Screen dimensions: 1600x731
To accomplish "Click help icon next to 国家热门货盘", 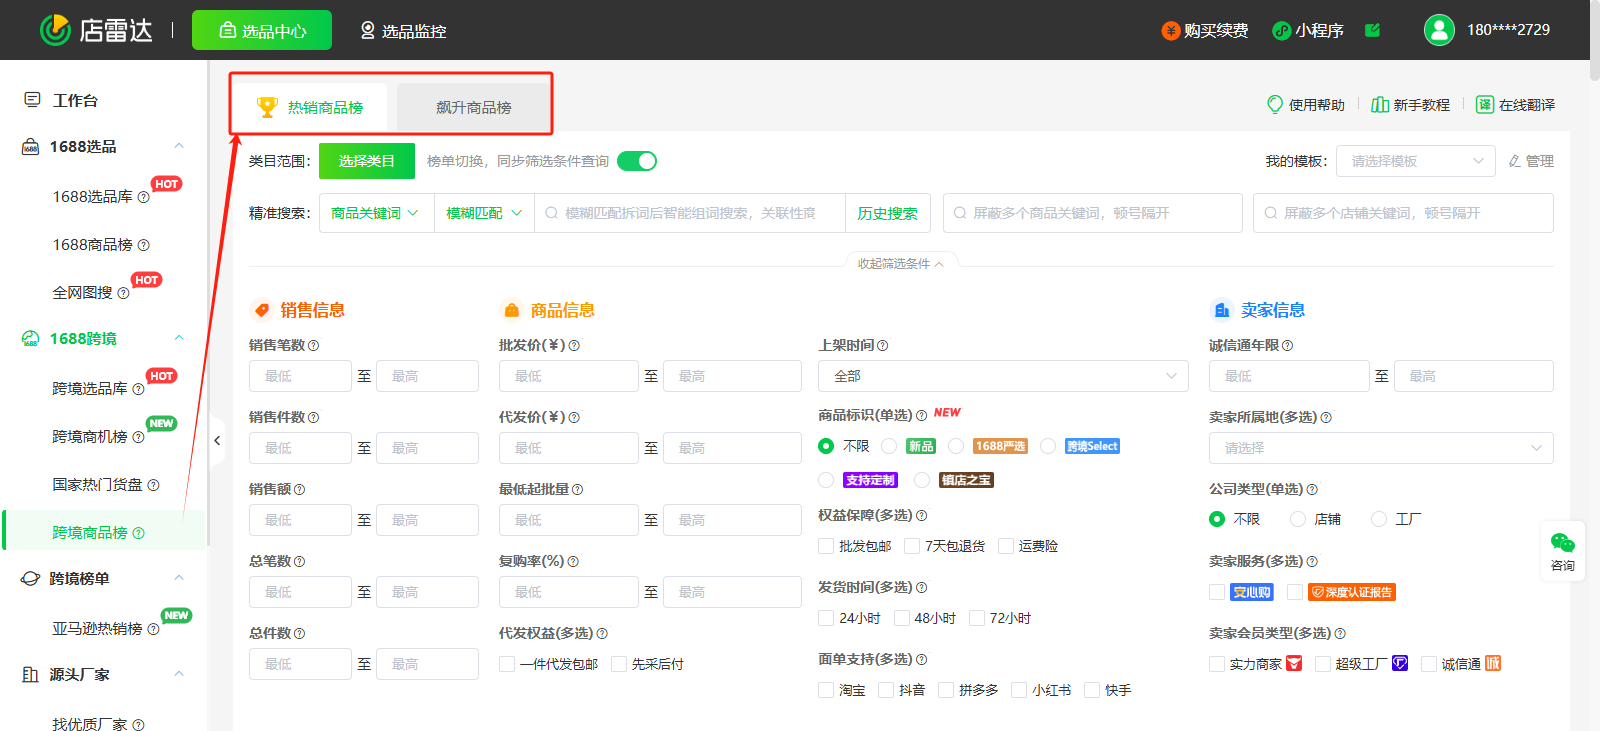I will [x=153, y=485].
